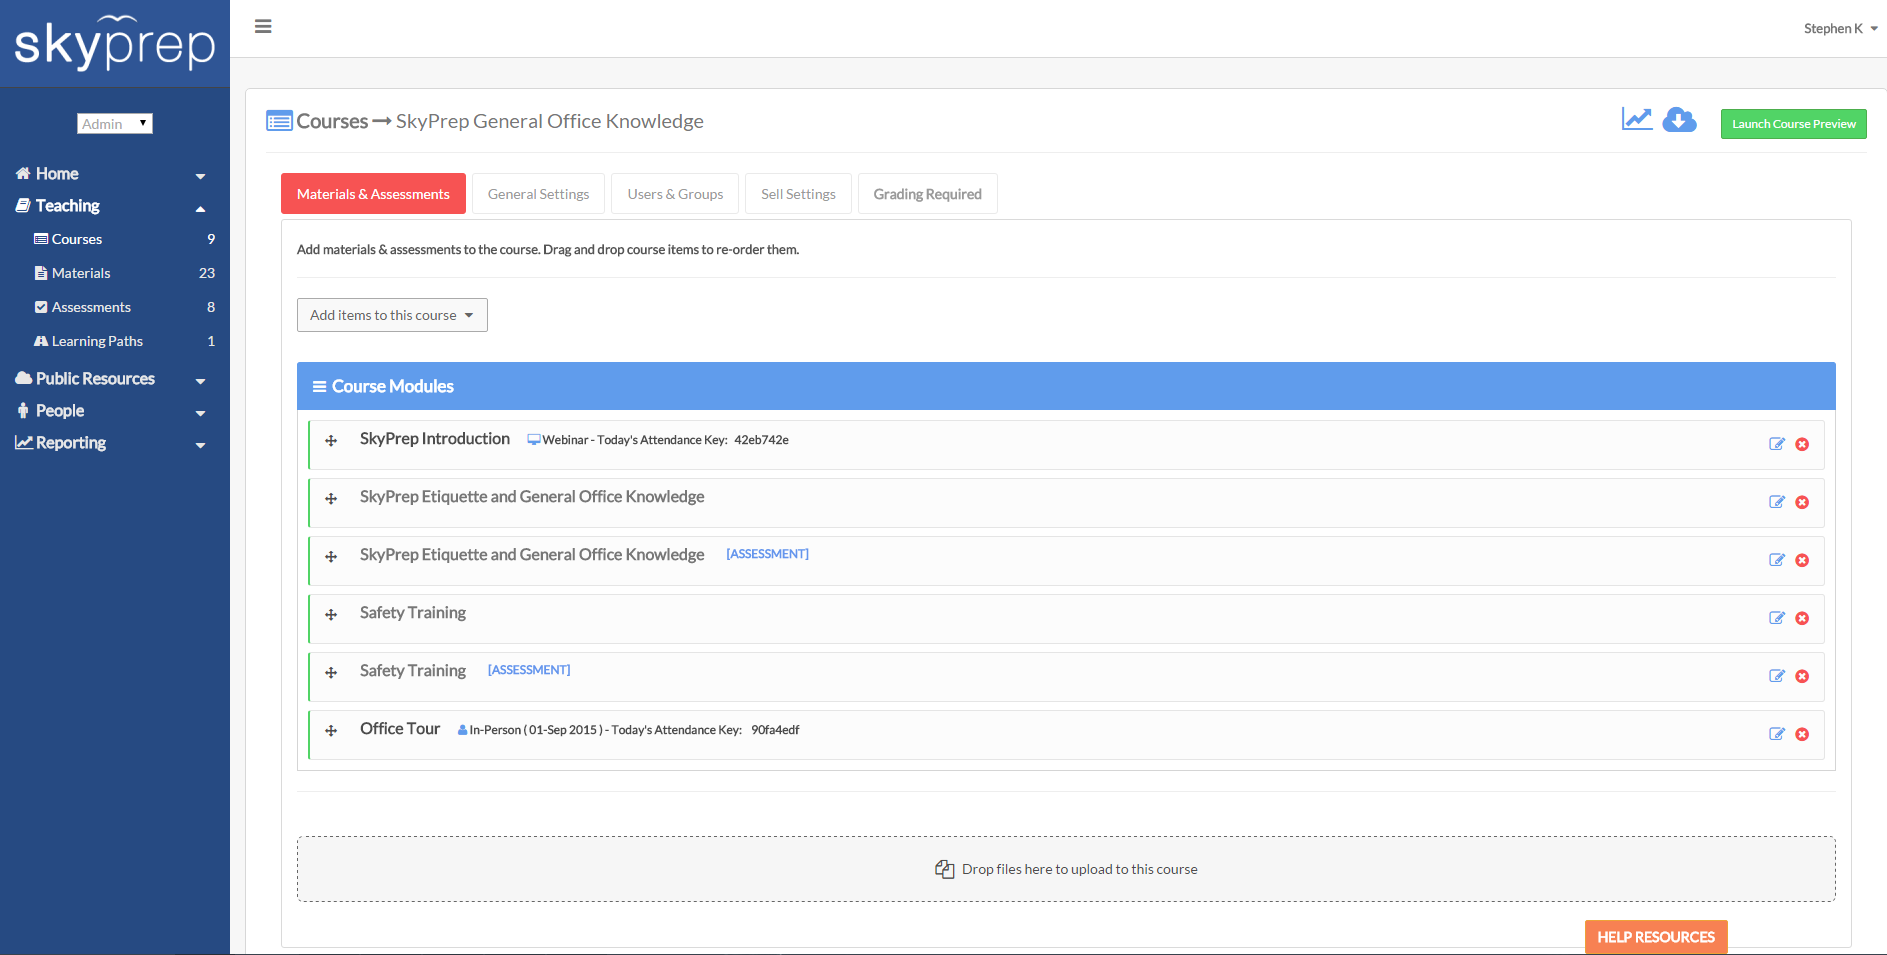Edit SkyPrep Etiquette material without assessment tag

point(1776,502)
